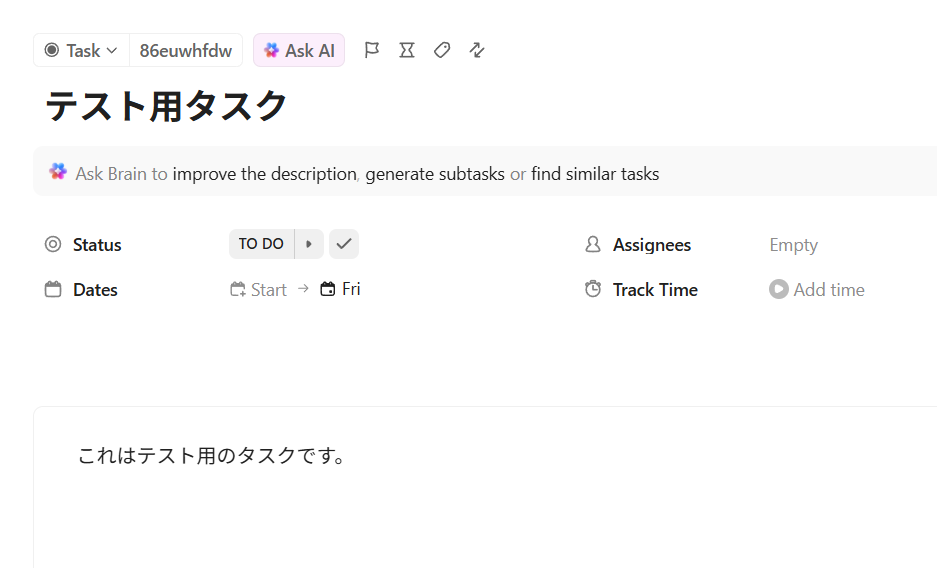The image size is (937, 568).
Task: Mark the task complete with checkmark
Action: tap(344, 244)
